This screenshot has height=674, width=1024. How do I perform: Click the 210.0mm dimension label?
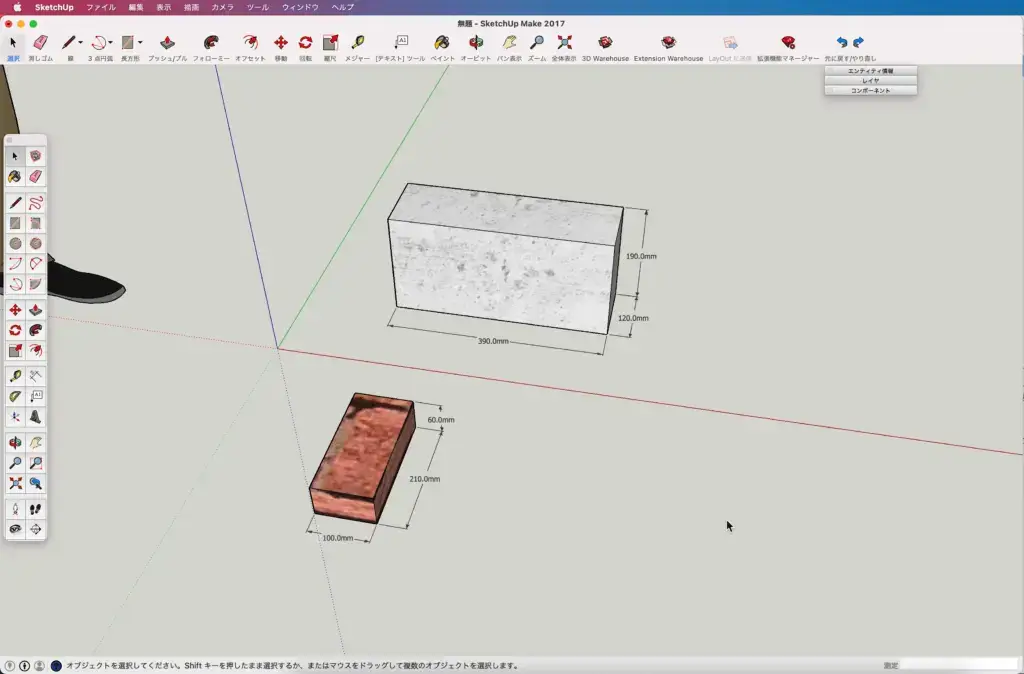(424, 479)
